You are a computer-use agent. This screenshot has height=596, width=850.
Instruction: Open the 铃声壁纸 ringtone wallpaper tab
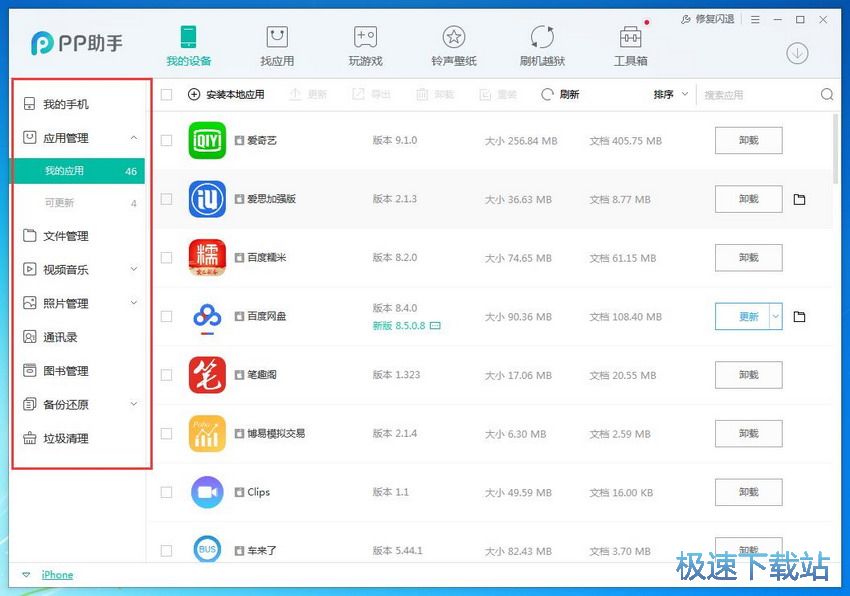pyautogui.click(x=454, y=47)
